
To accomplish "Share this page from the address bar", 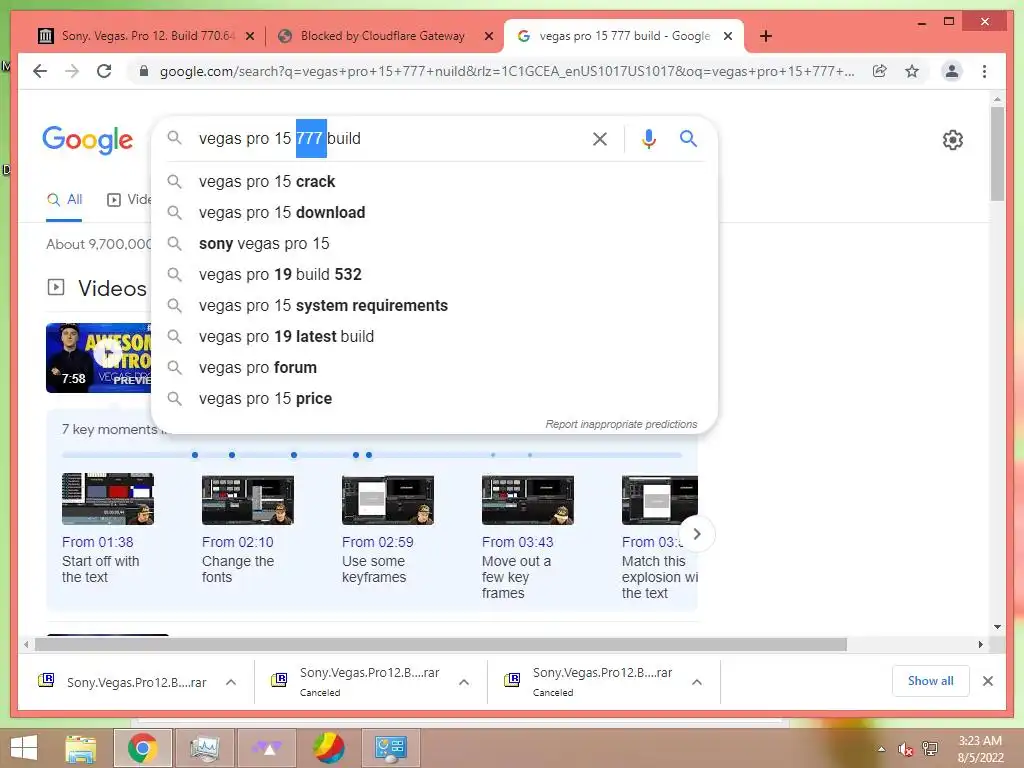I will coord(880,71).
